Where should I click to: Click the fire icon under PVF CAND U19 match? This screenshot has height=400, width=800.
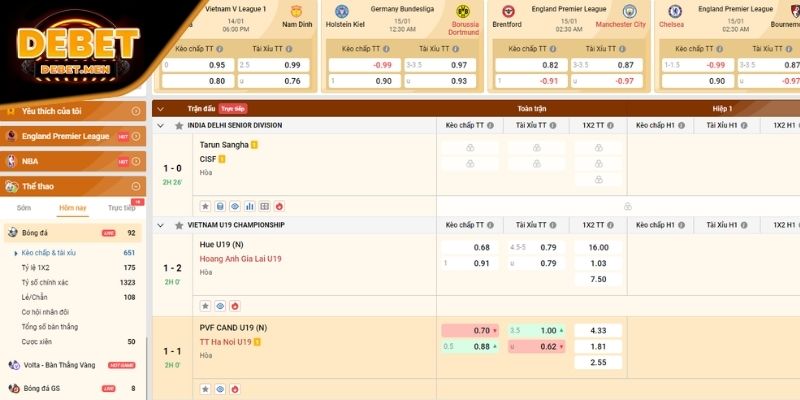coord(235,389)
